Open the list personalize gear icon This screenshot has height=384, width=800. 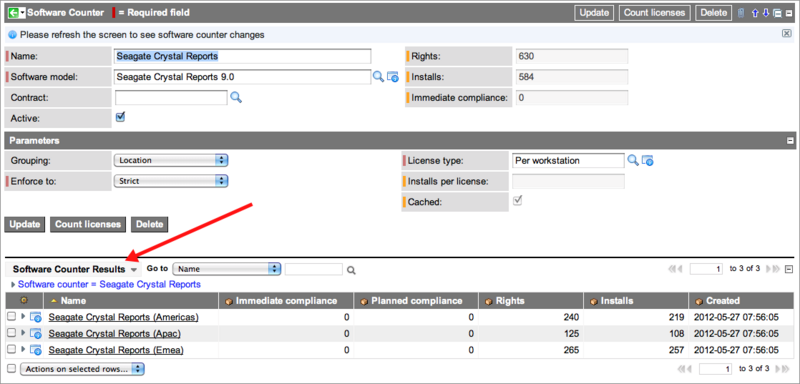pyautogui.click(x=23, y=301)
